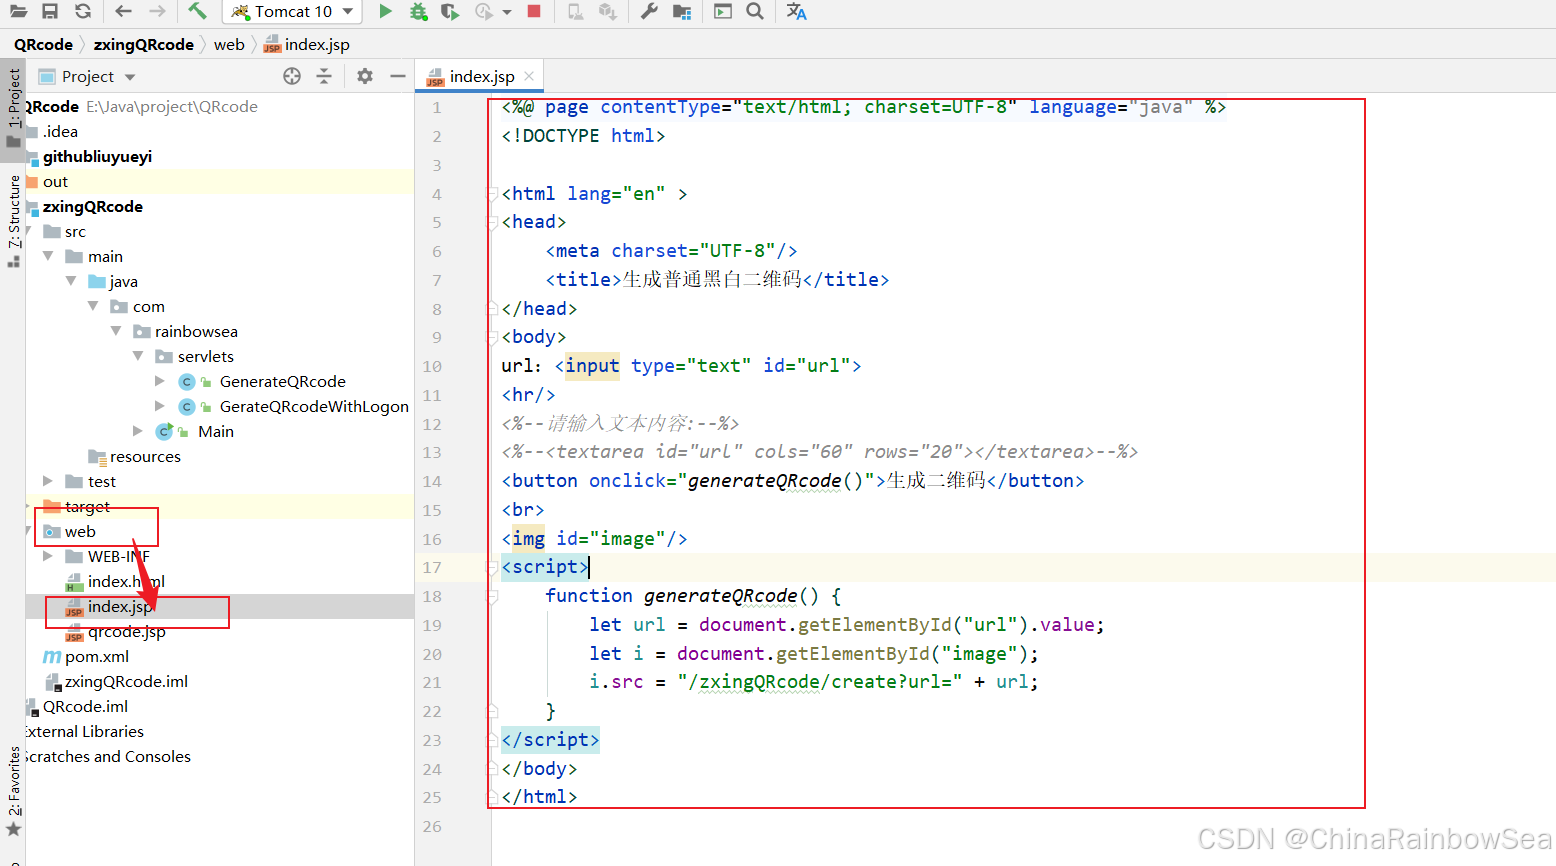
Task: Collapse the servlets package in the tree
Action: click(138, 356)
